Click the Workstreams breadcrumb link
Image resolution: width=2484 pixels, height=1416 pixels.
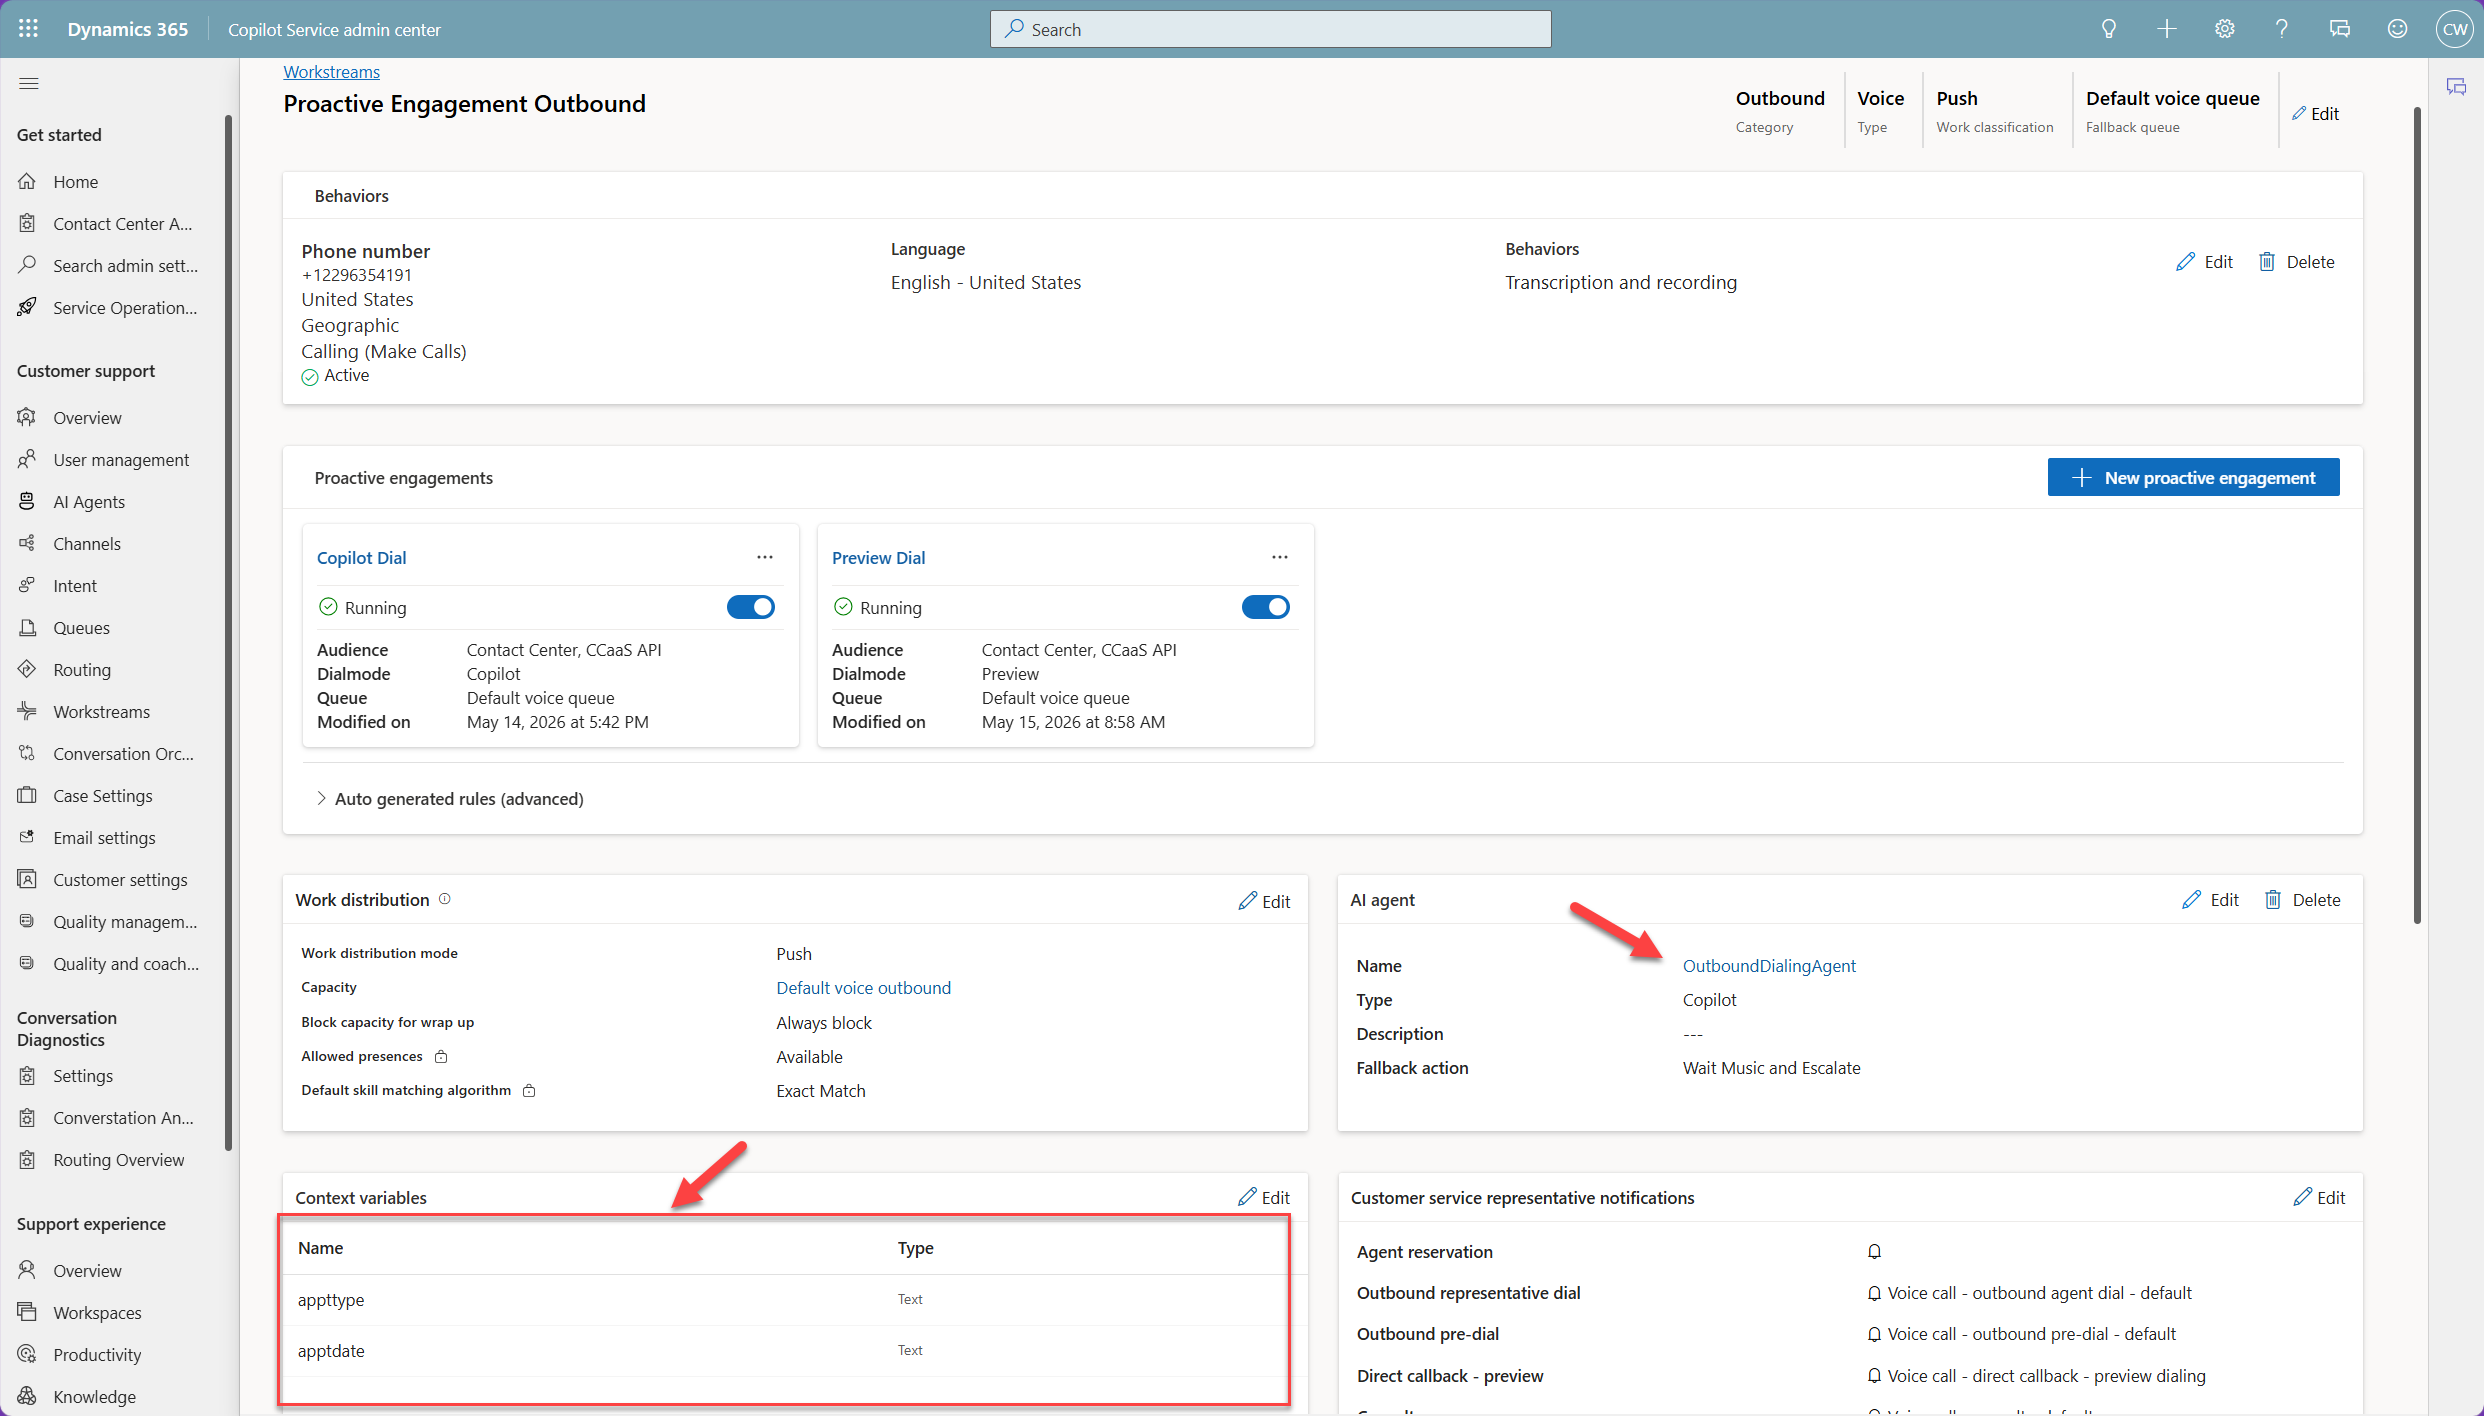click(331, 72)
